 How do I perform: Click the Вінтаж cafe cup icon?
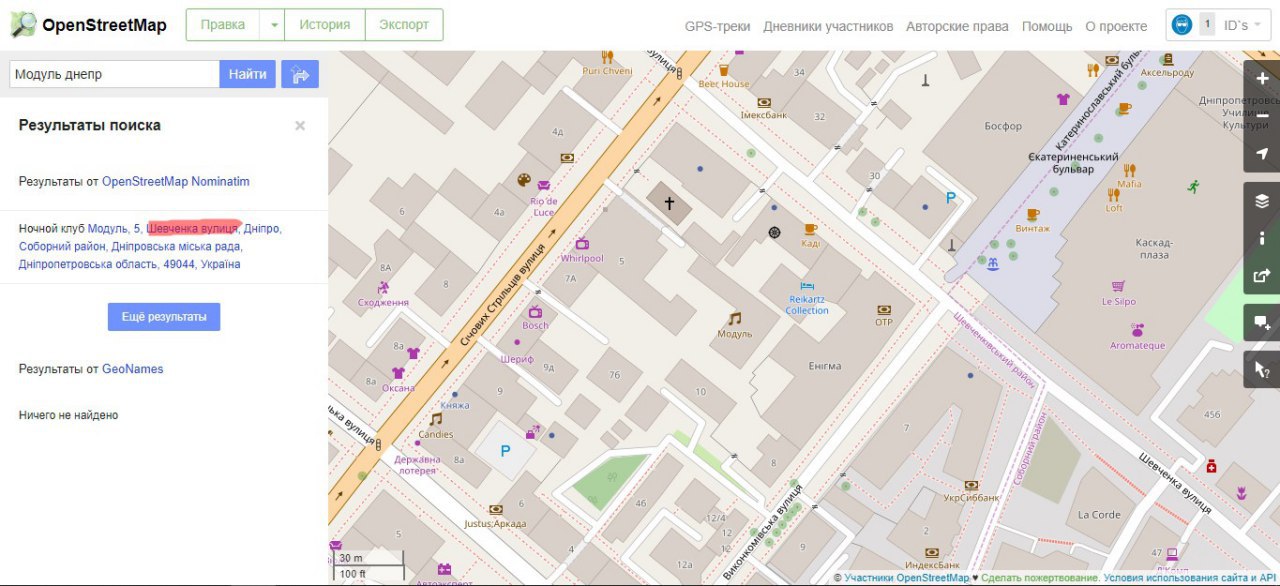point(1033,214)
